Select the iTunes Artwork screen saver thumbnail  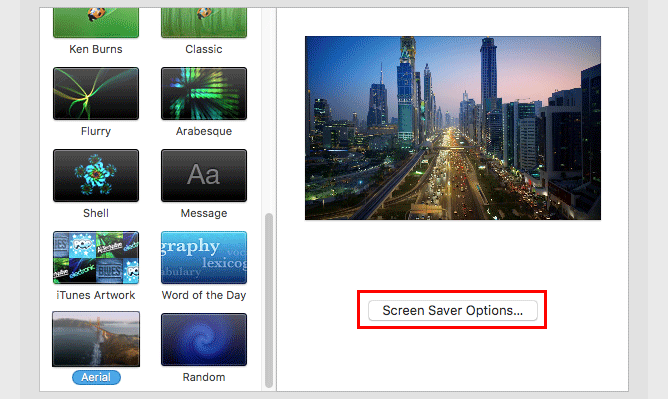[x=96, y=258]
